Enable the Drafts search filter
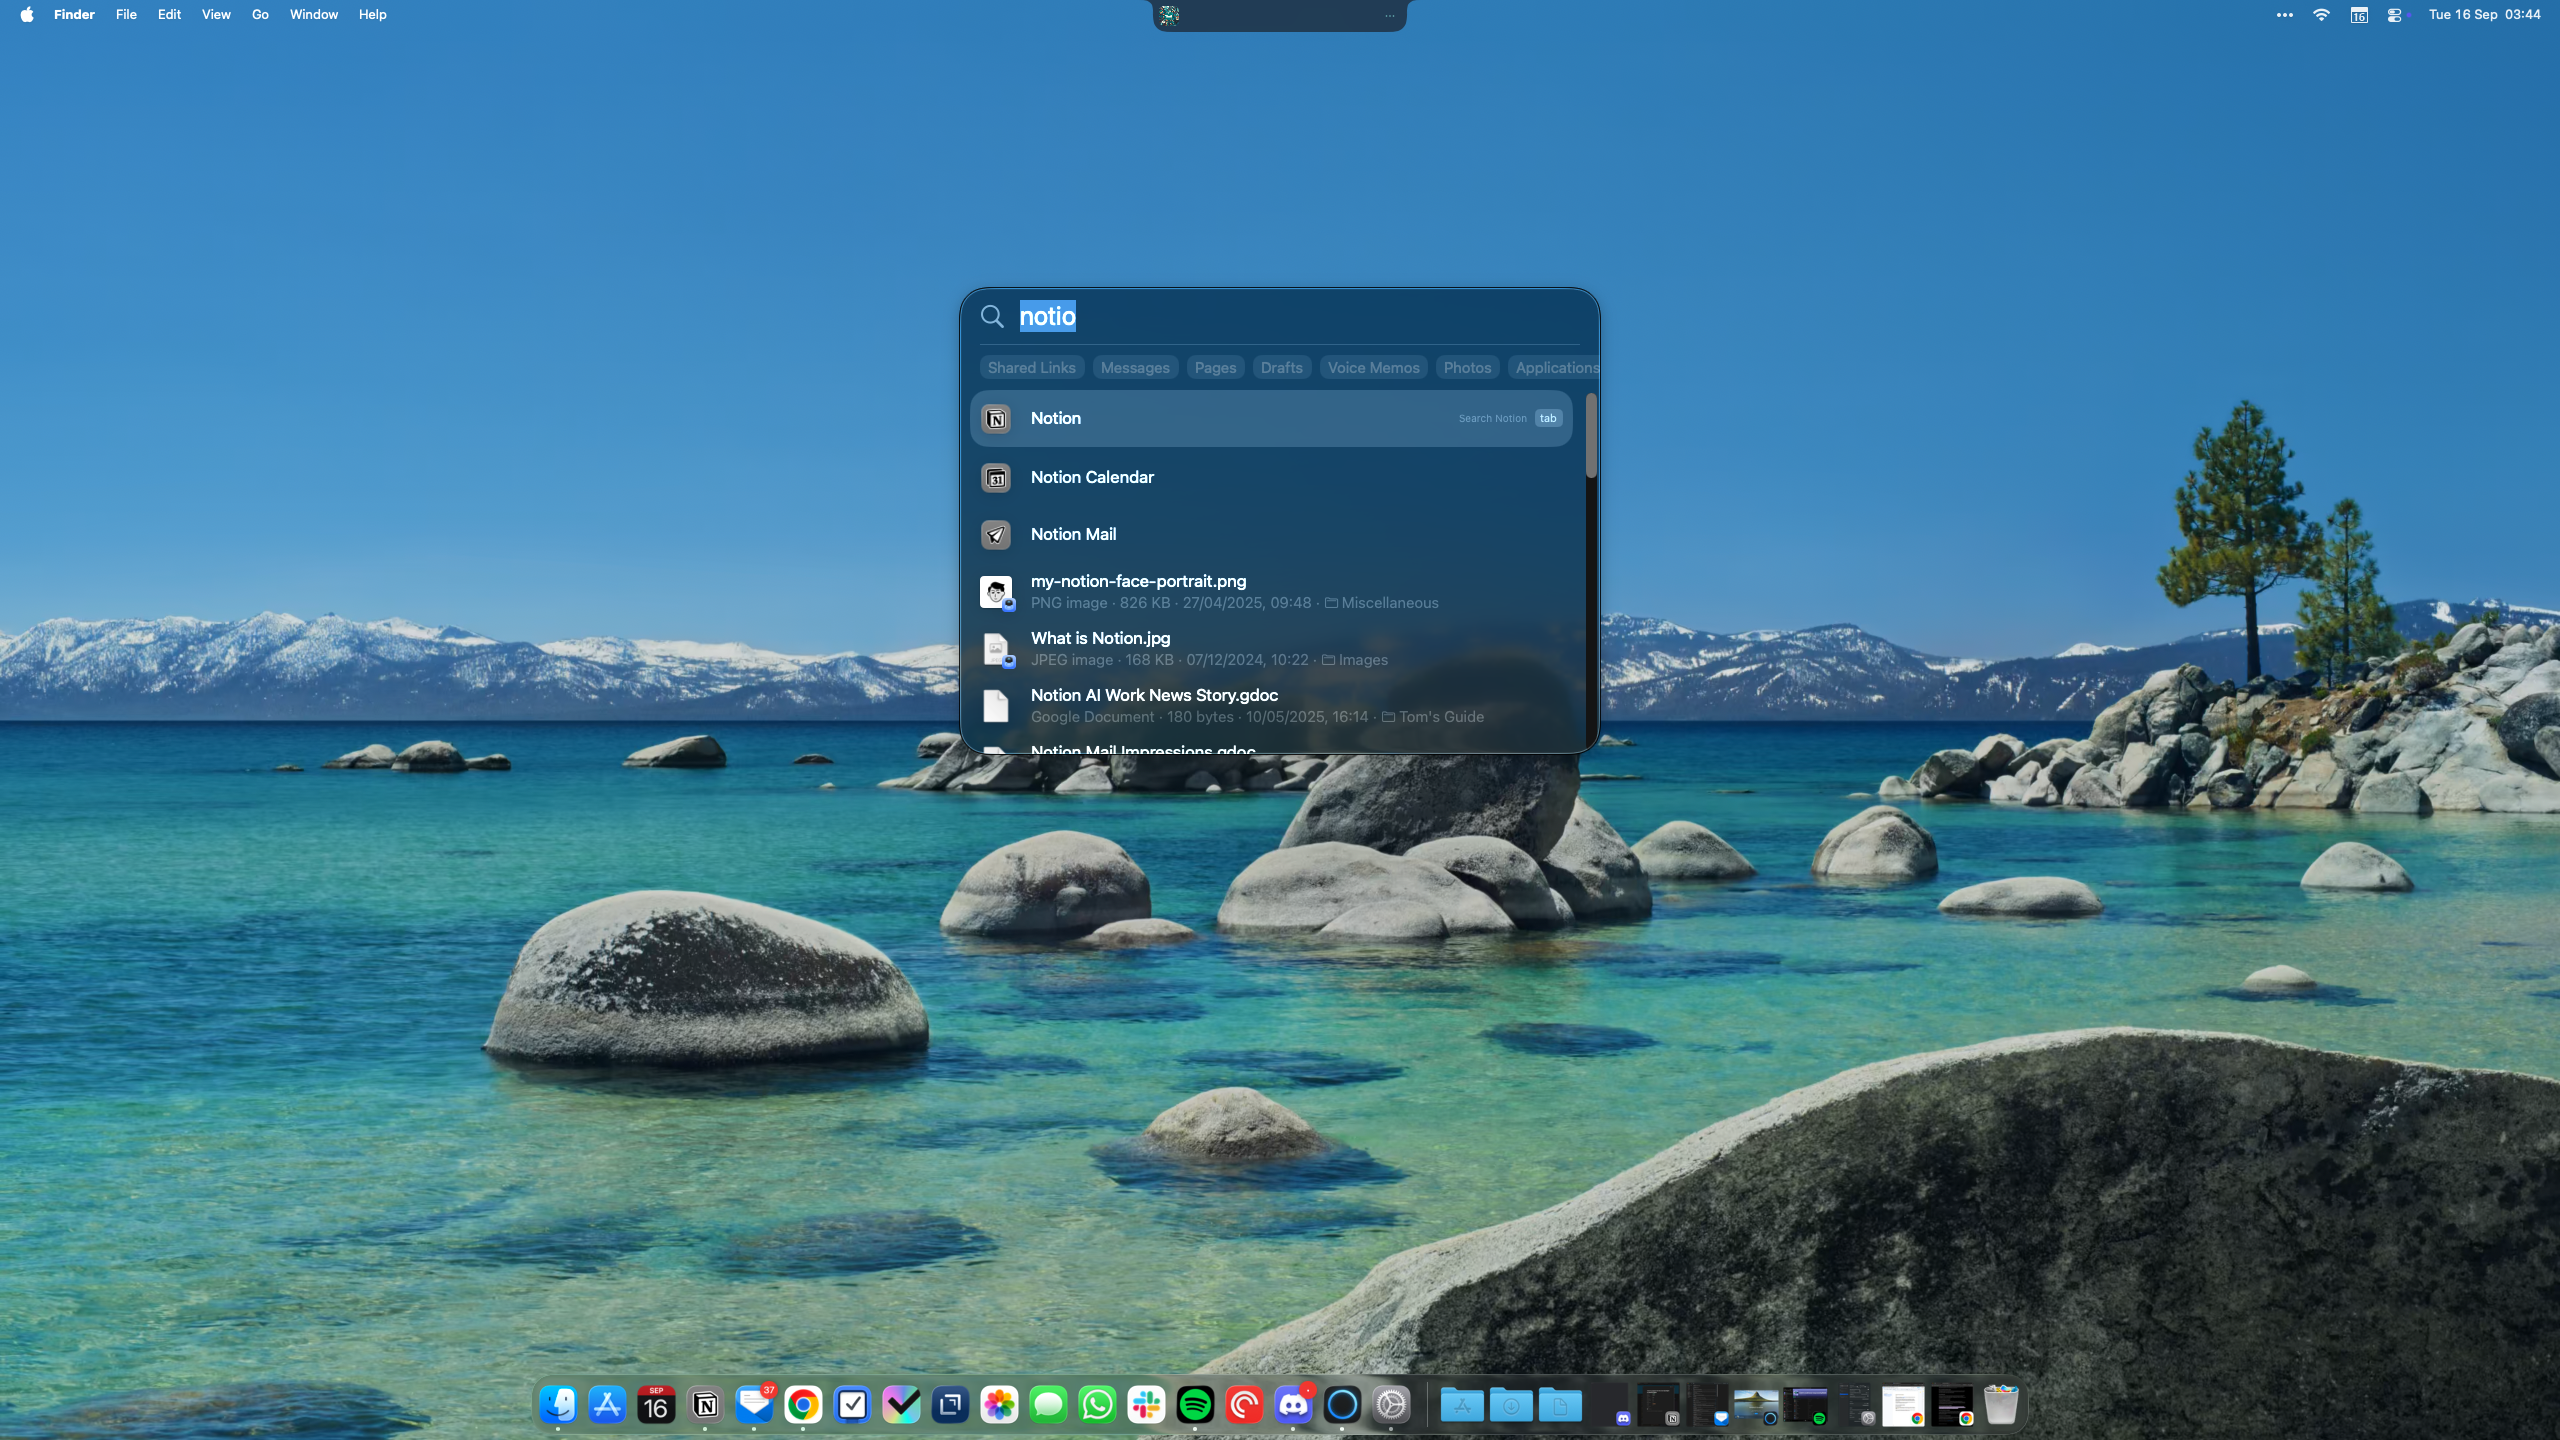Viewport: 2560px width, 1440px height. pyautogui.click(x=1281, y=367)
